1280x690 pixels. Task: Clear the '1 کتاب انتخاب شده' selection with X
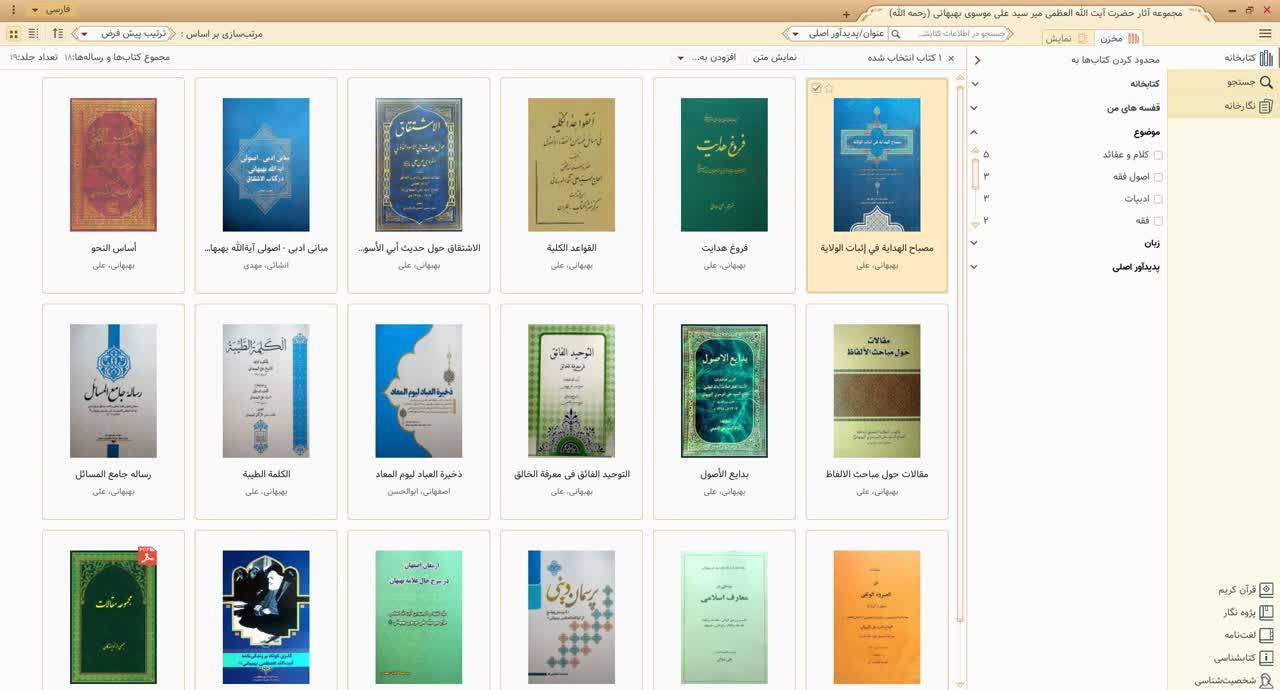[951, 58]
